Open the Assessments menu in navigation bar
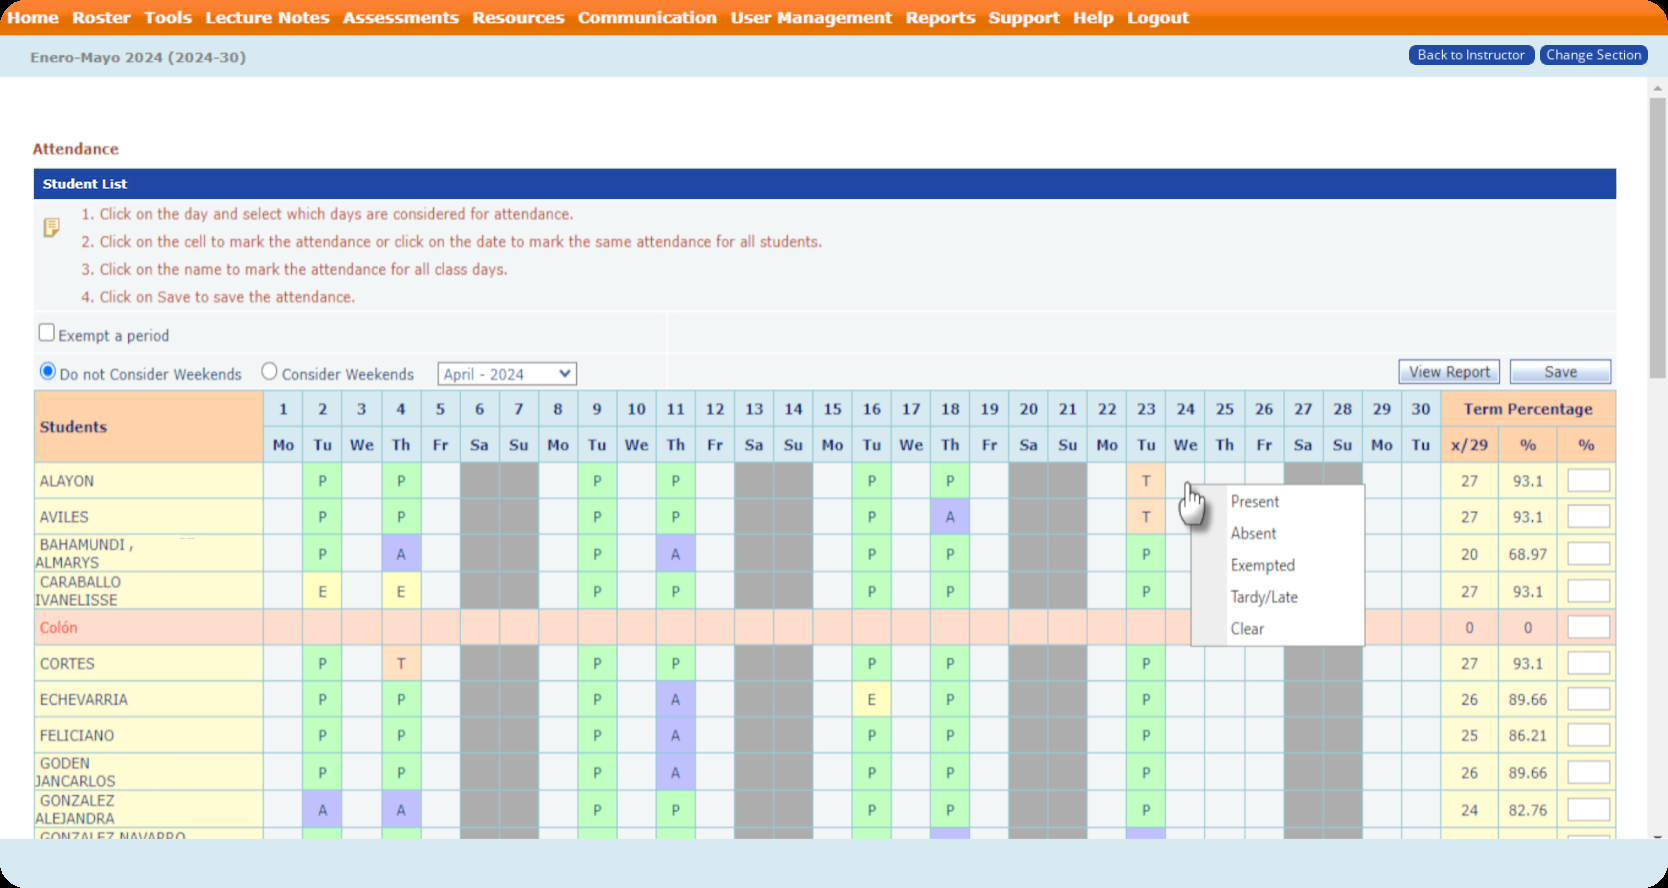This screenshot has width=1668, height=888. tap(400, 18)
